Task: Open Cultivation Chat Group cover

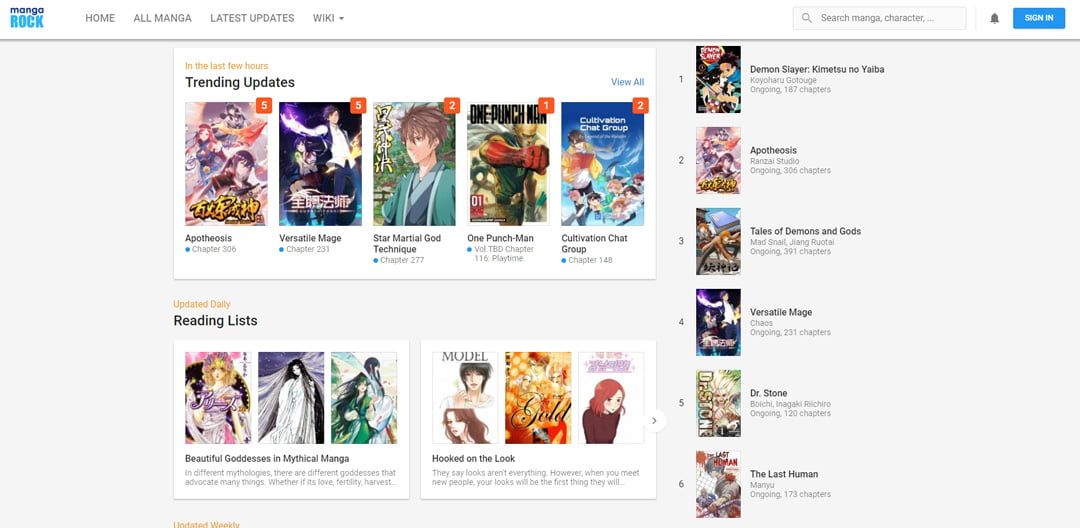Action: [x=602, y=164]
